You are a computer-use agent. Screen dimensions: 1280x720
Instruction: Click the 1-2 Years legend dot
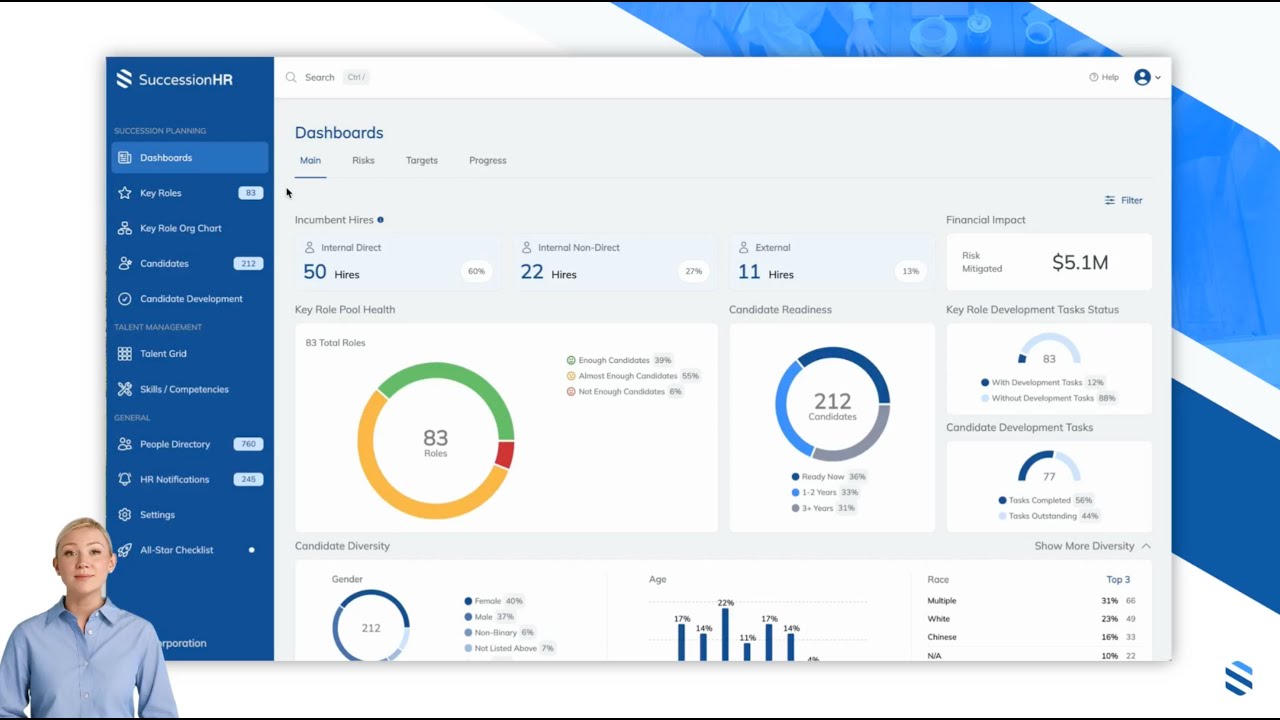pyautogui.click(x=796, y=493)
